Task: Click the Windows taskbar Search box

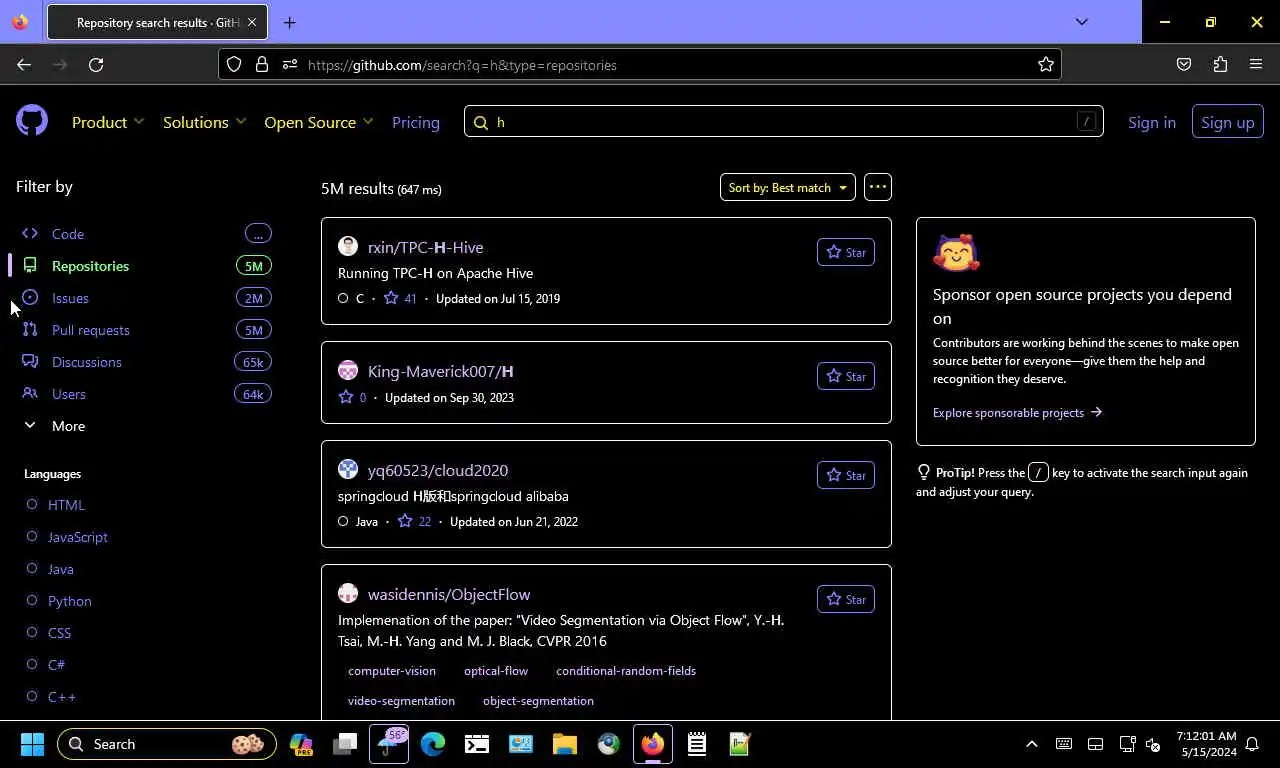Action: 166,744
